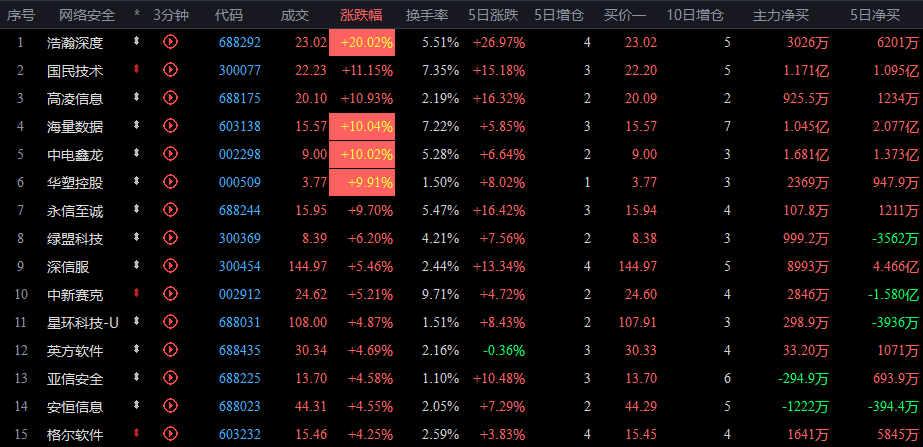This screenshot has width=923, height=447.
Task: Click the -0.36% five-day change value
Action: coord(504,350)
